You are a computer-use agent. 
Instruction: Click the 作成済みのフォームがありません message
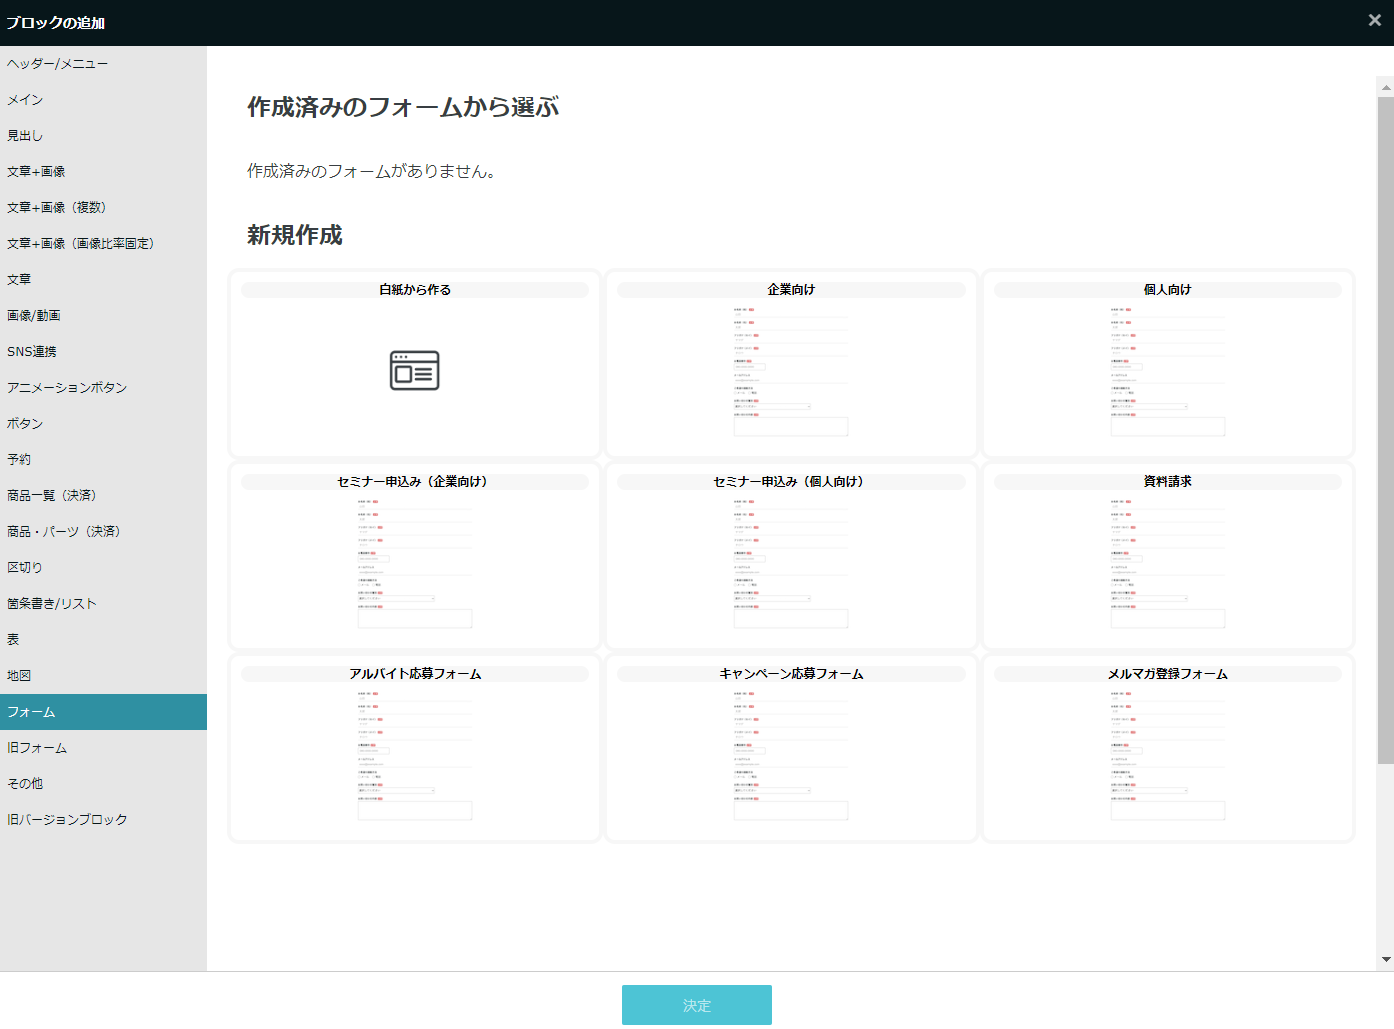[371, 171]
